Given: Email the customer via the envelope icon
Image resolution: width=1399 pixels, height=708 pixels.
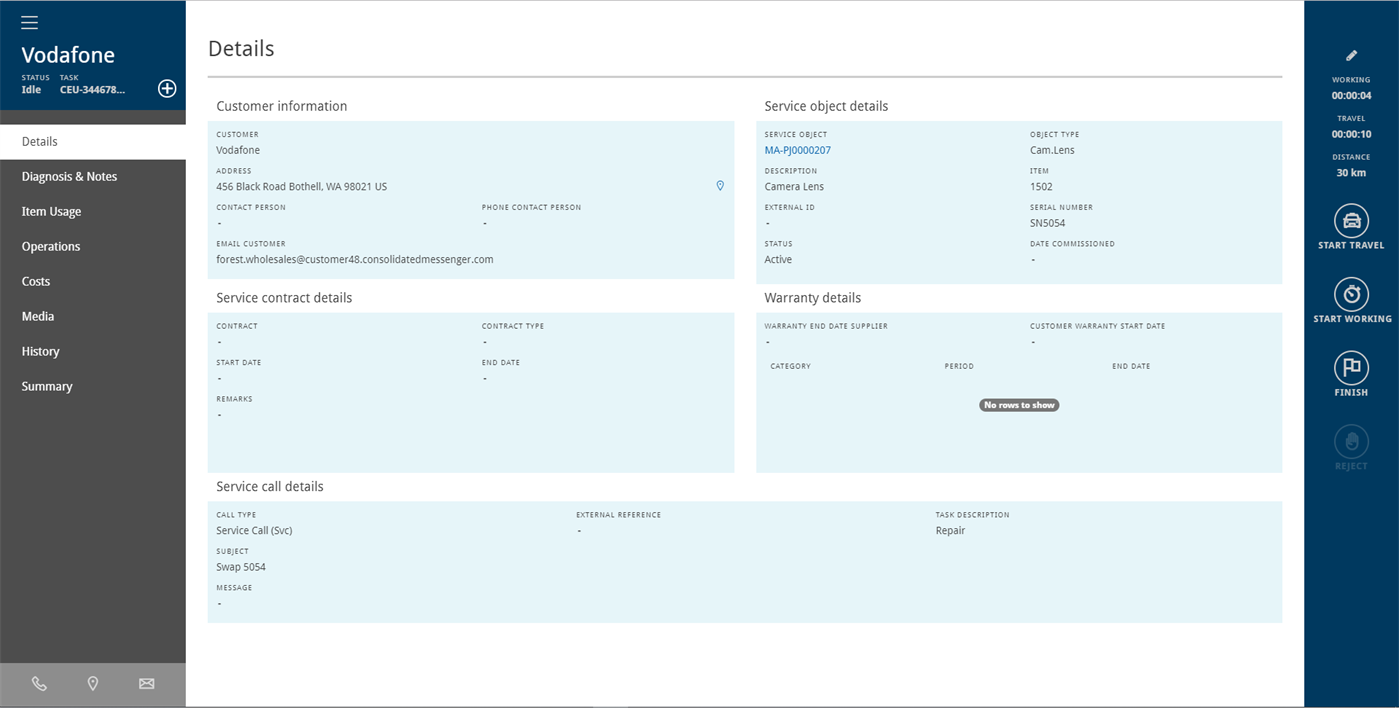Looking at the screenshot, I should tap(146, 683).
